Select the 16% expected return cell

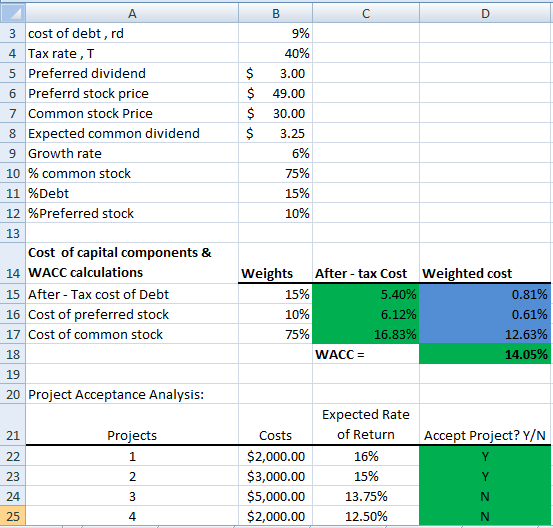pos(366,456)
